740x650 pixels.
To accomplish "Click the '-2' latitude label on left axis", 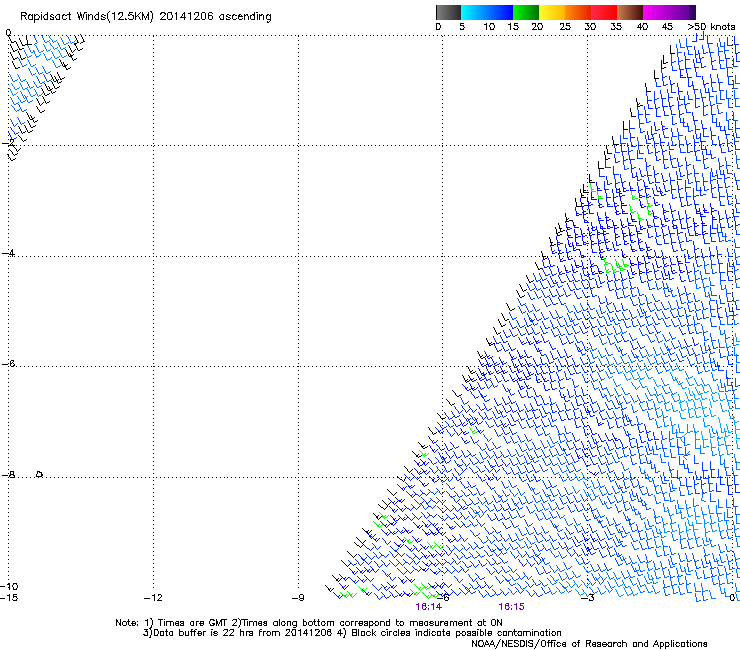I will point(9,142).
